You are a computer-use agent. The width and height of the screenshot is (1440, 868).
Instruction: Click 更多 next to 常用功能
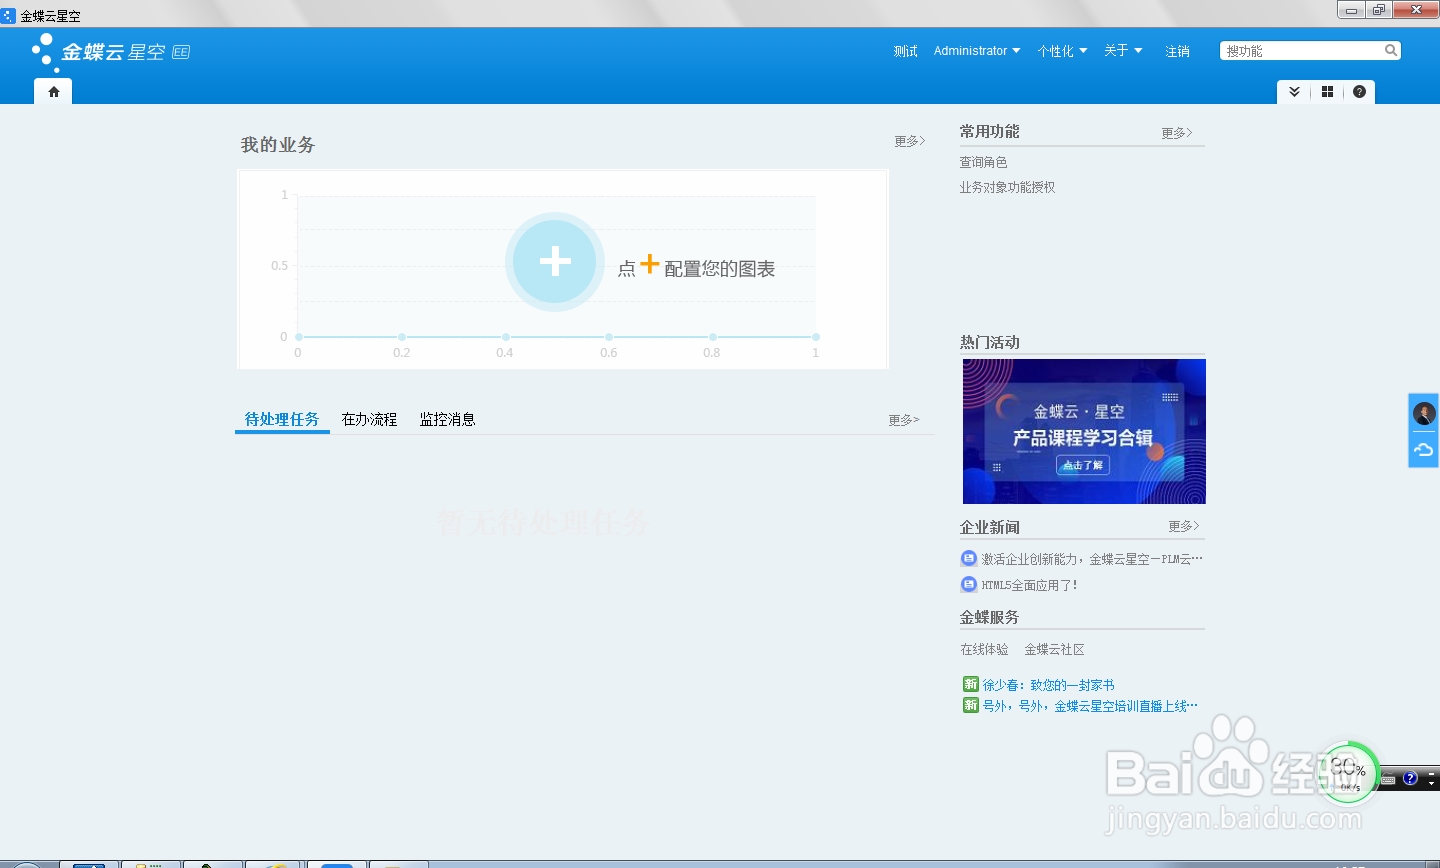click(x=1177, y=132)
